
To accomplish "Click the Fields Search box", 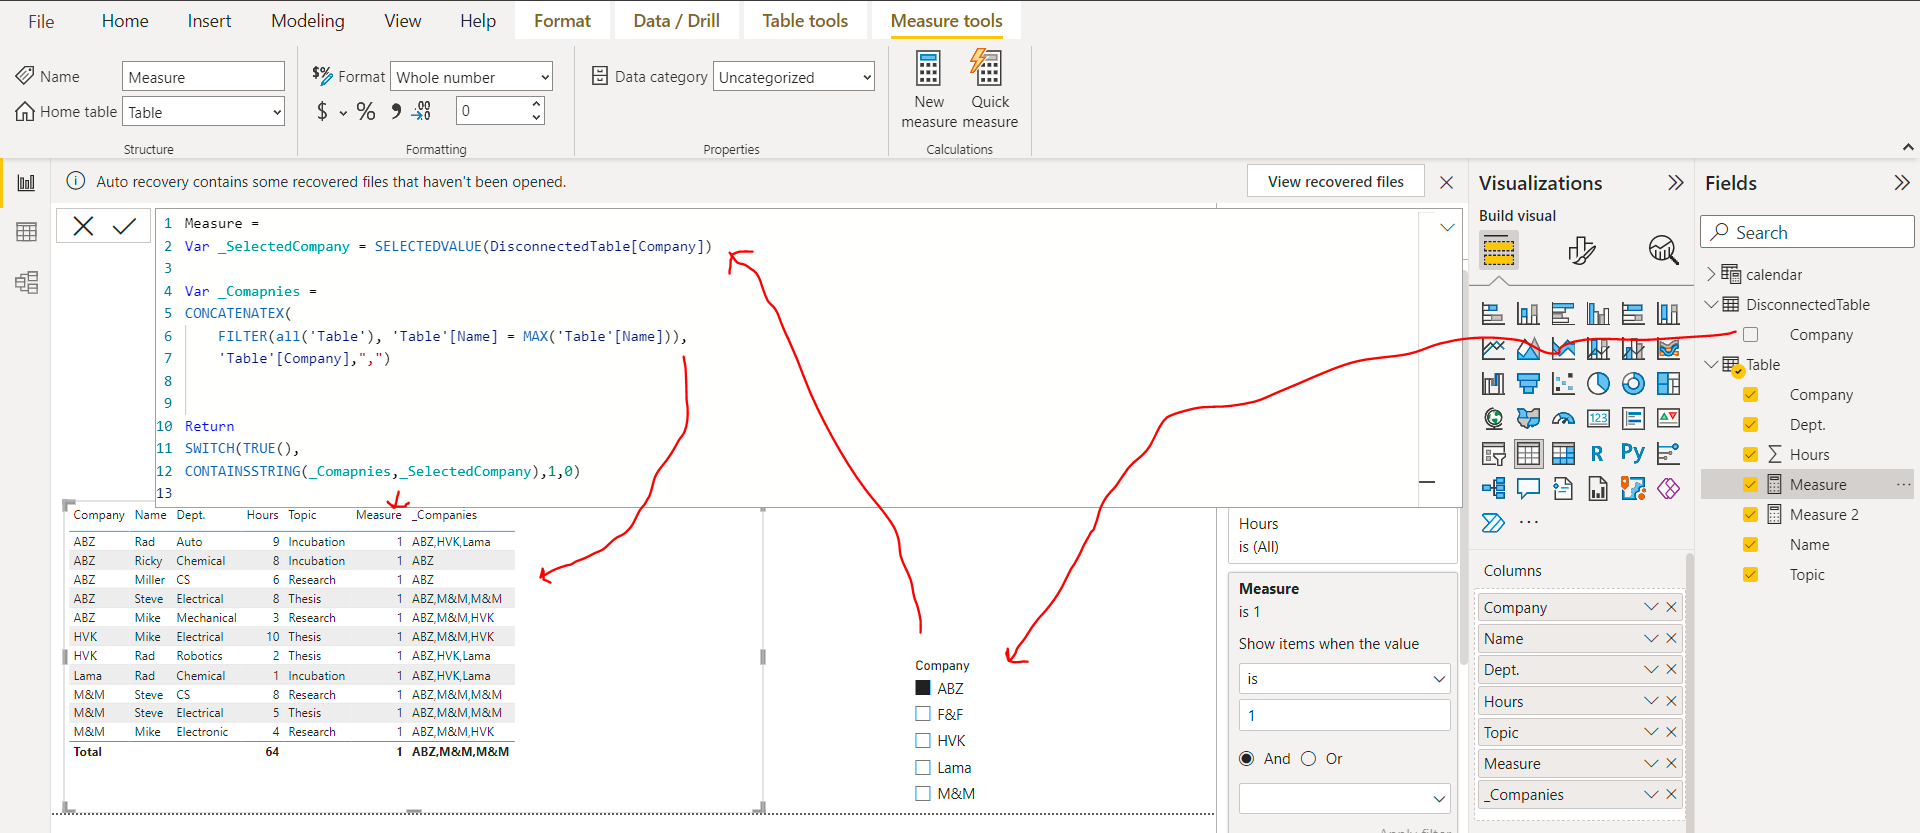I will 1807,232.
